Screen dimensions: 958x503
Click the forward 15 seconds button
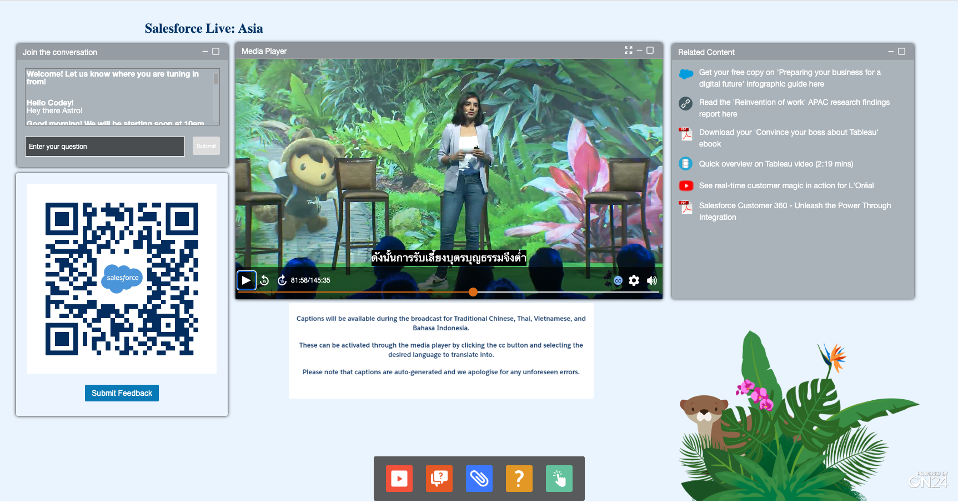coord(282,281)
